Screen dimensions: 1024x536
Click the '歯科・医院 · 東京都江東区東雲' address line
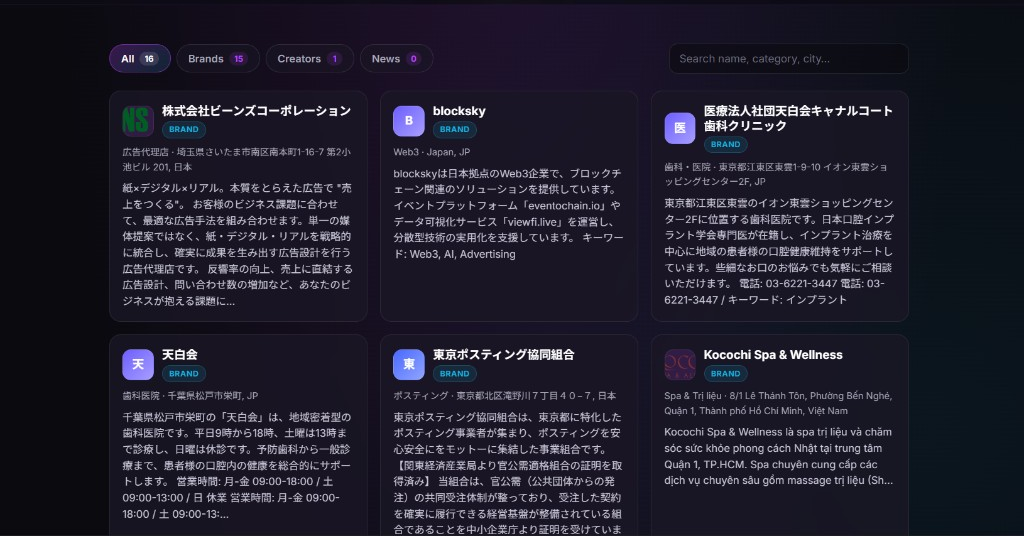(776, 174)
